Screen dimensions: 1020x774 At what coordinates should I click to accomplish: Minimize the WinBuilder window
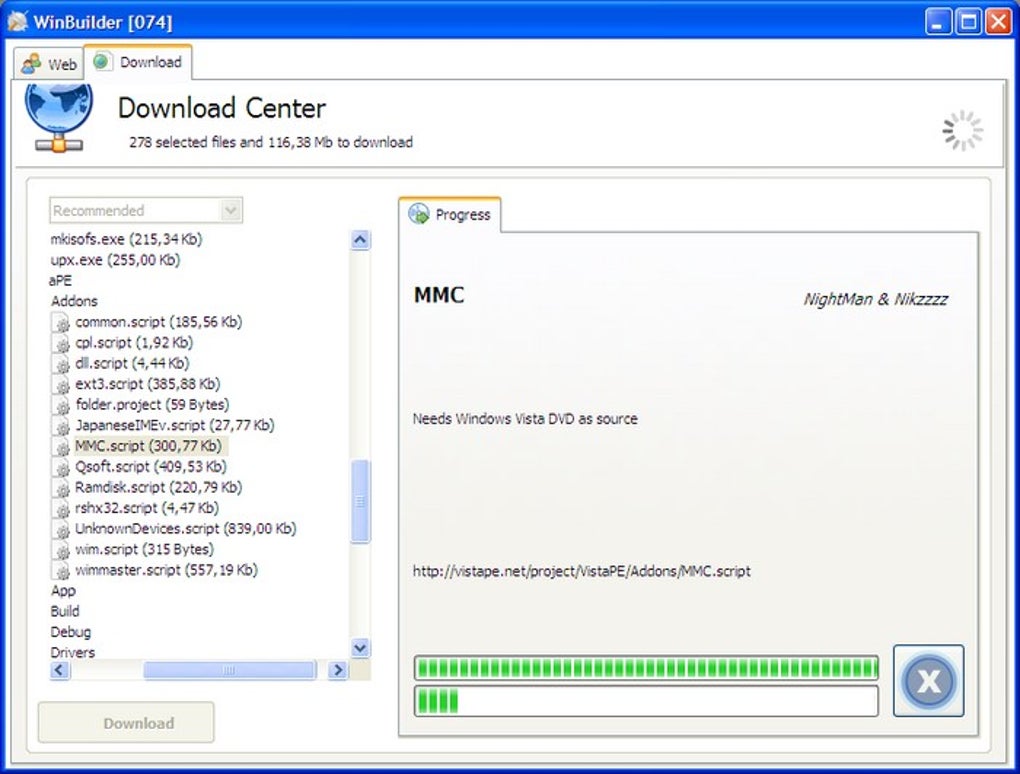(x=937, y=21)
